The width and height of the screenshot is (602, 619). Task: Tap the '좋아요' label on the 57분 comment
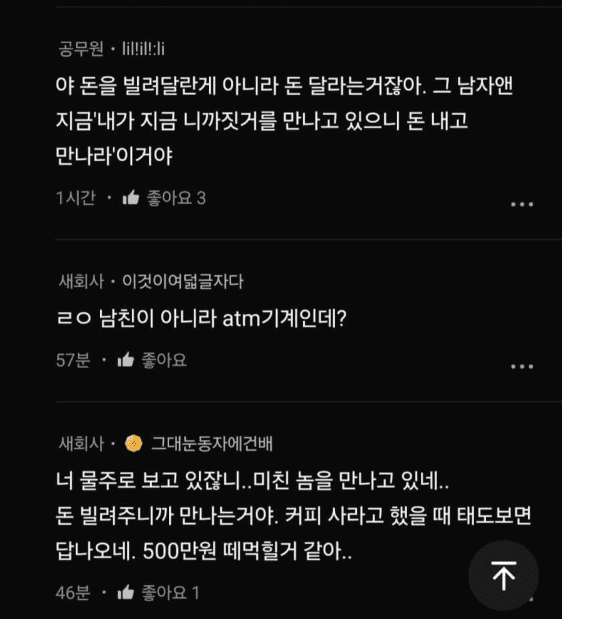164,360
